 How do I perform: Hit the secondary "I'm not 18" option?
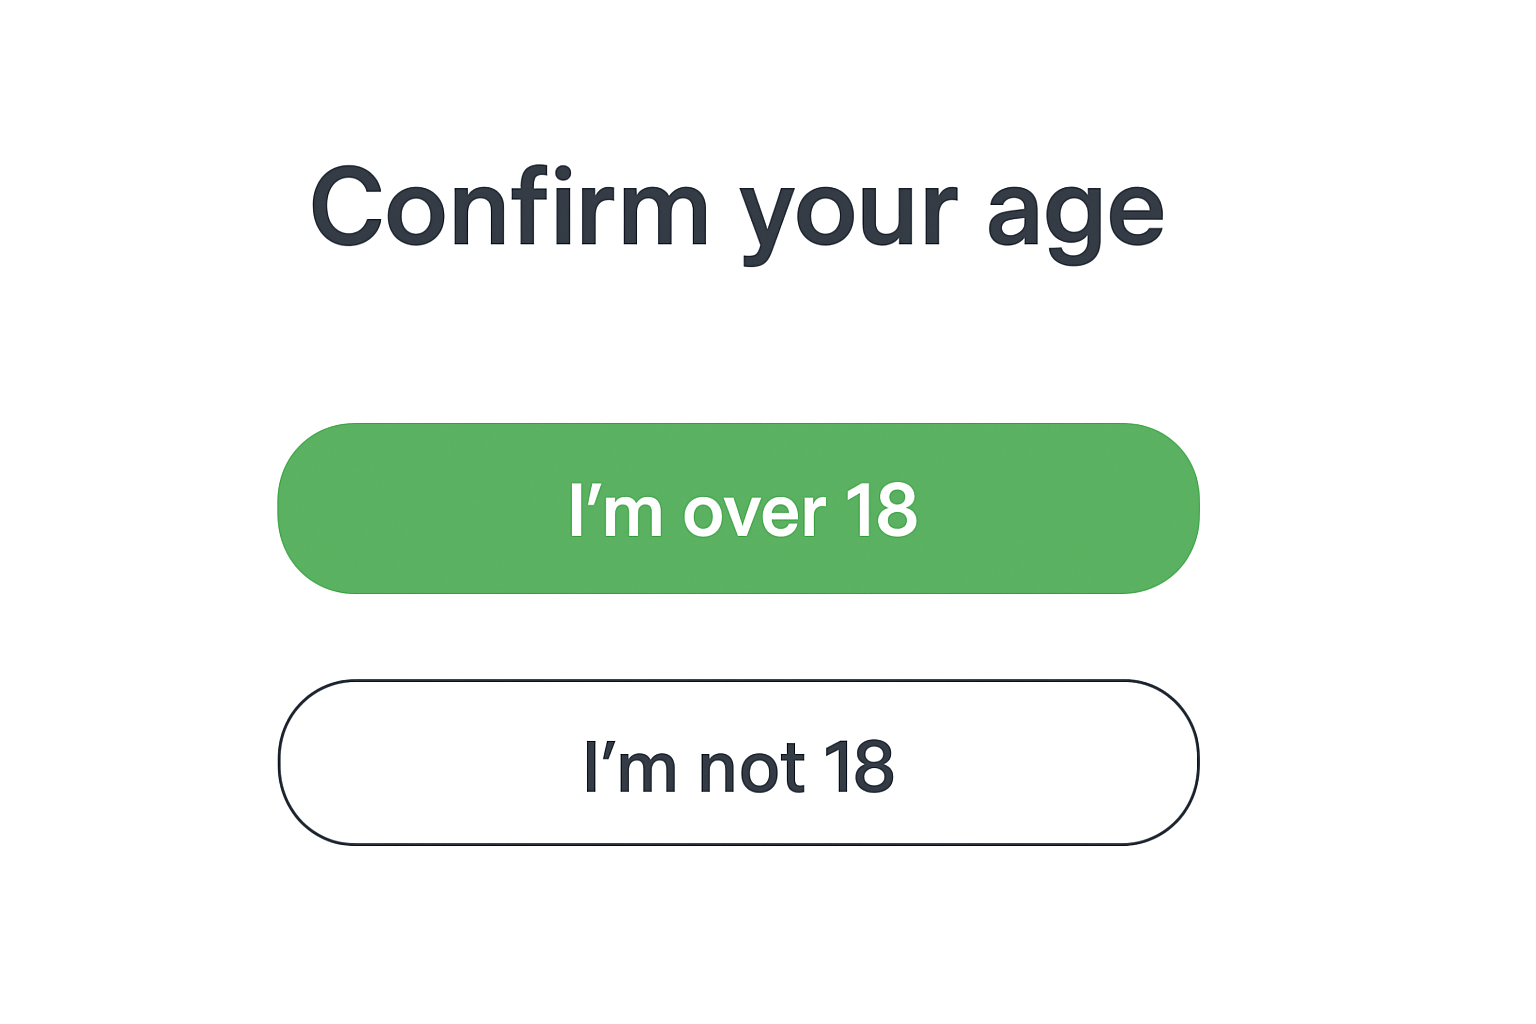[x=738, y=763]
